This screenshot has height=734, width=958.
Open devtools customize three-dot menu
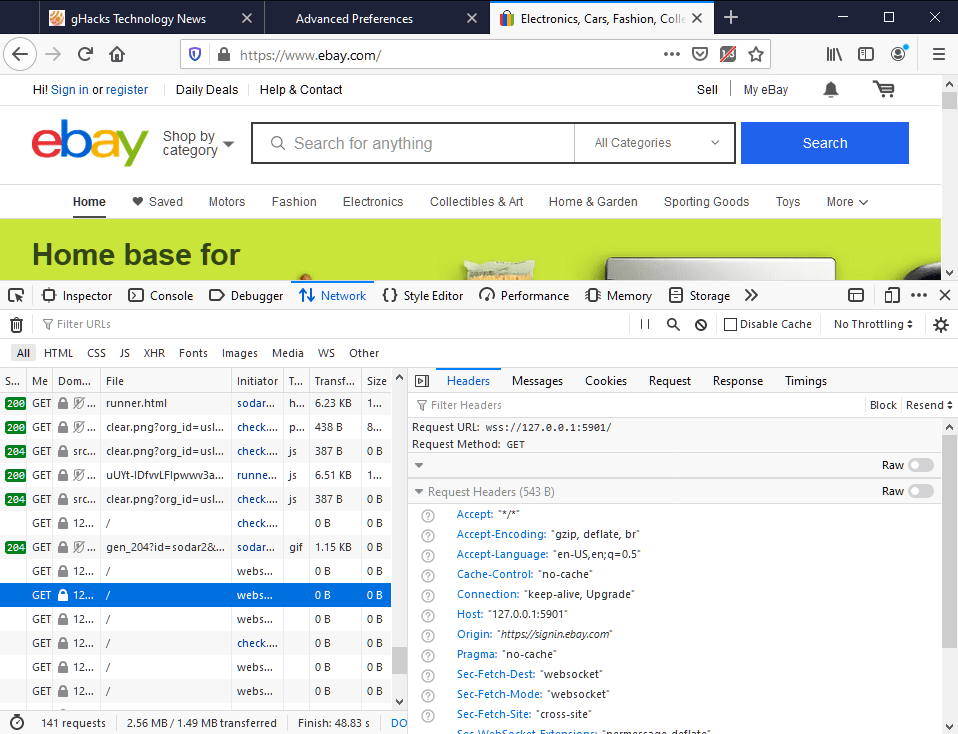(x=919, y=295)
